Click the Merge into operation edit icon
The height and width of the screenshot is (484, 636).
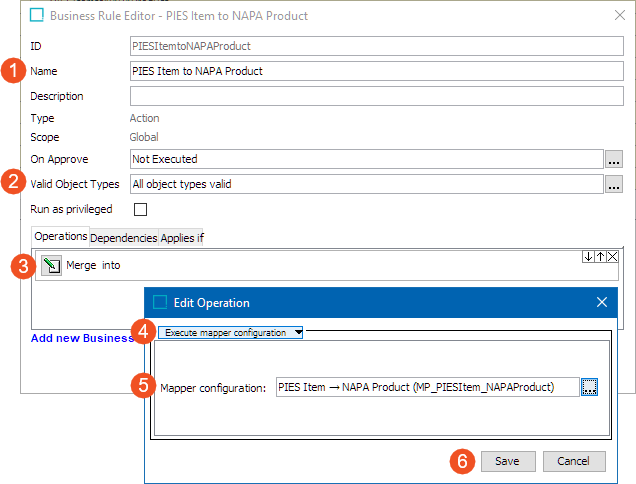[x=52, y=266]
